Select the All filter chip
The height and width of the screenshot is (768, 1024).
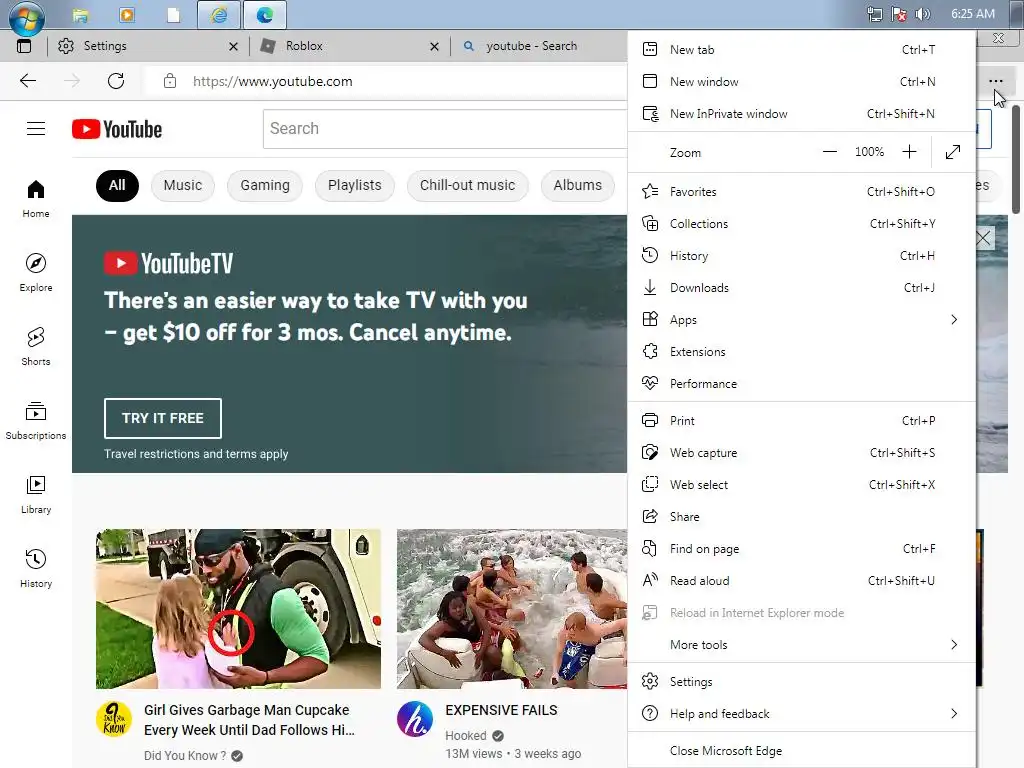[x=117, y=185]
